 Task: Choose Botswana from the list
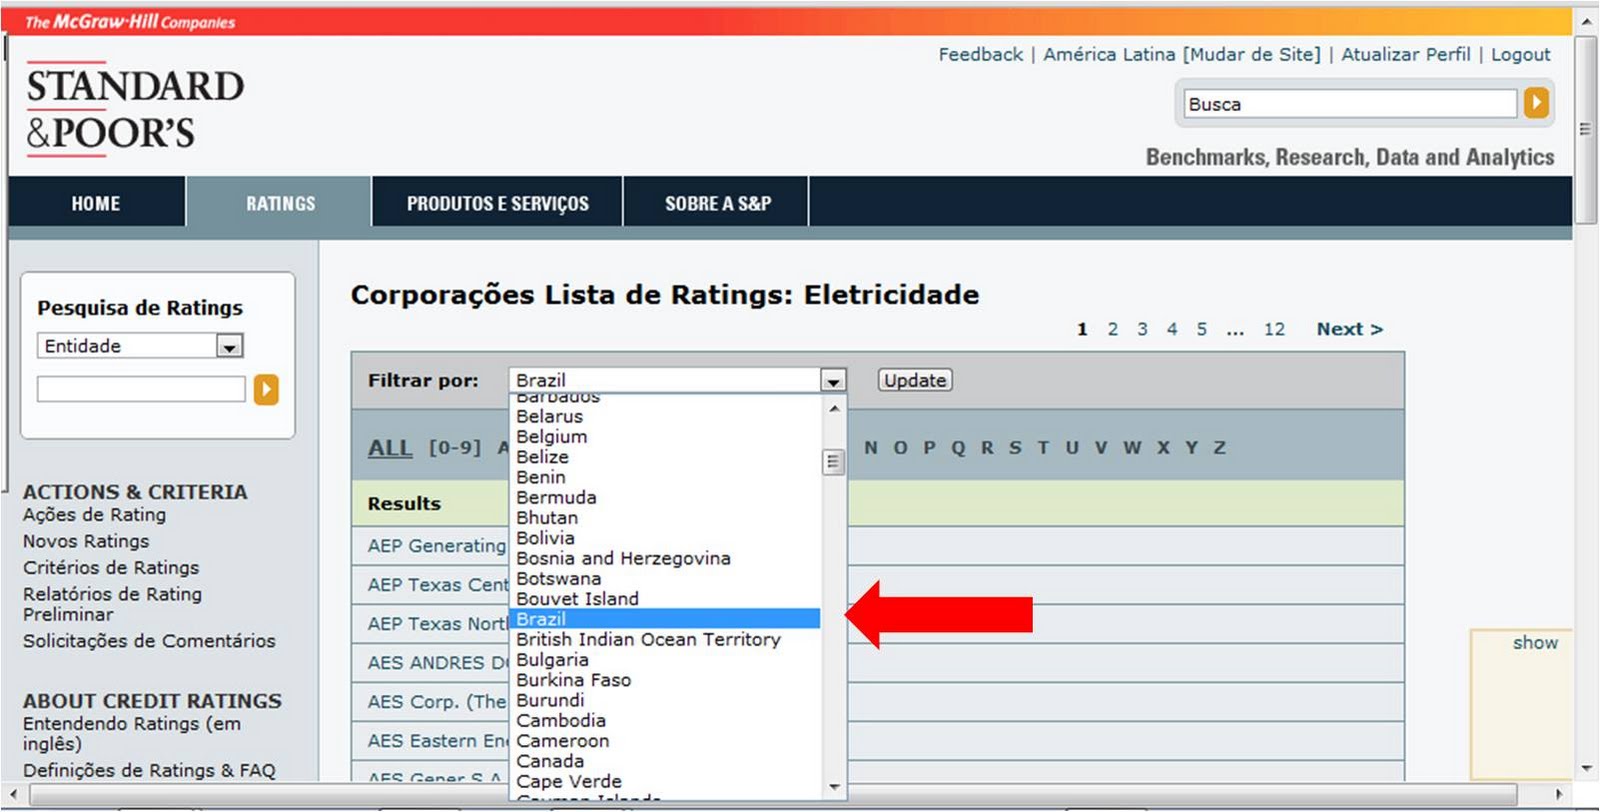click(664, 578)
